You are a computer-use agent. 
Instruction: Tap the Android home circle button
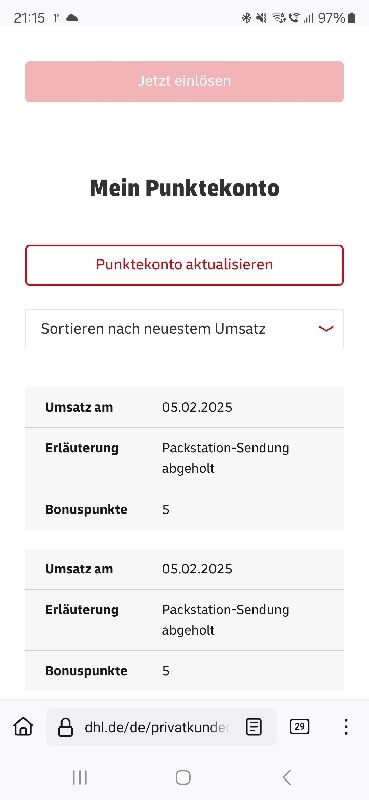tap(183, 777)
